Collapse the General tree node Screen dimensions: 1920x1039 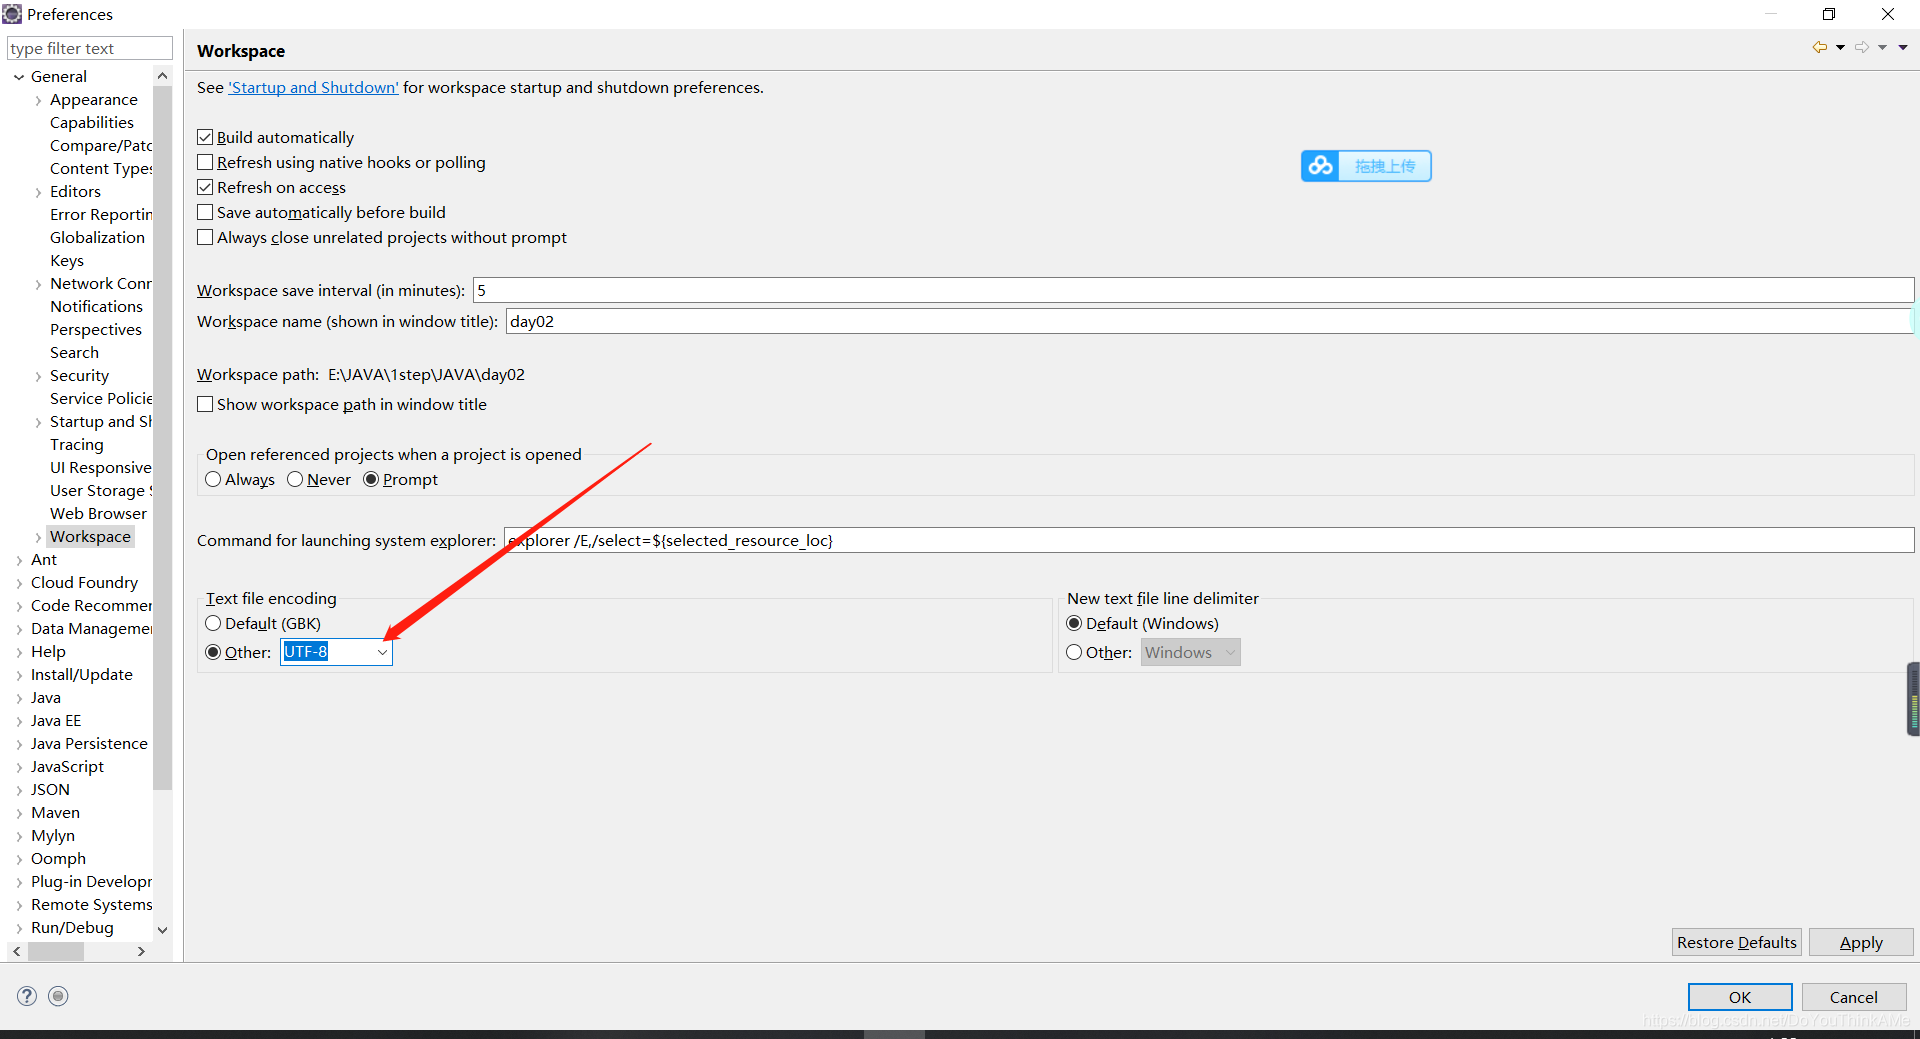(19, 77)
